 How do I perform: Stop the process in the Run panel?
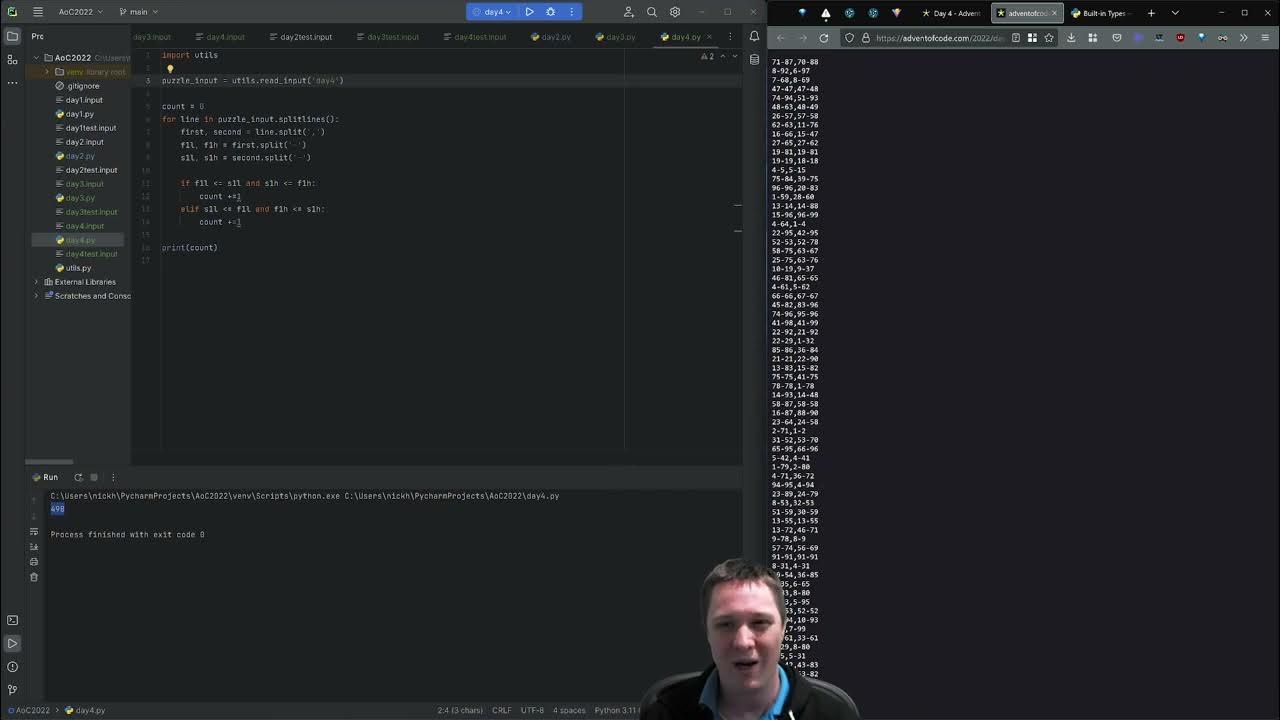[x=94, y=477]
